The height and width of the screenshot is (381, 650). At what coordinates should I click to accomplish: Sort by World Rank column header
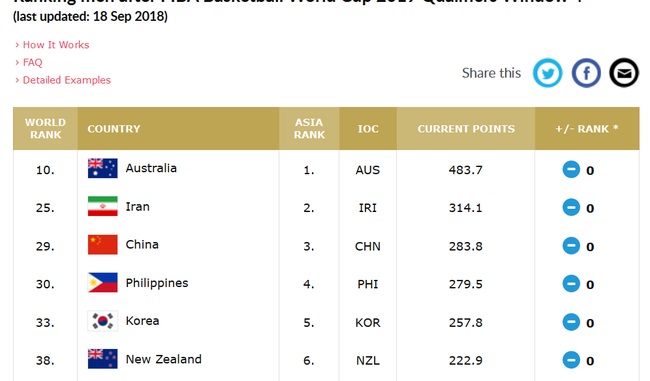45,129
